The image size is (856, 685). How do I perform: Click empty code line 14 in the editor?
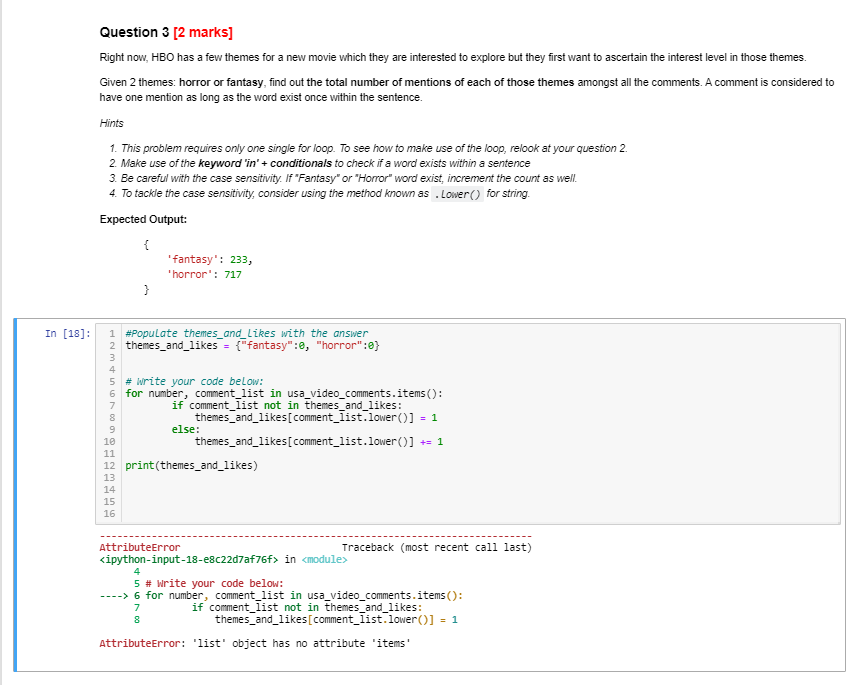tap(480, 490)
